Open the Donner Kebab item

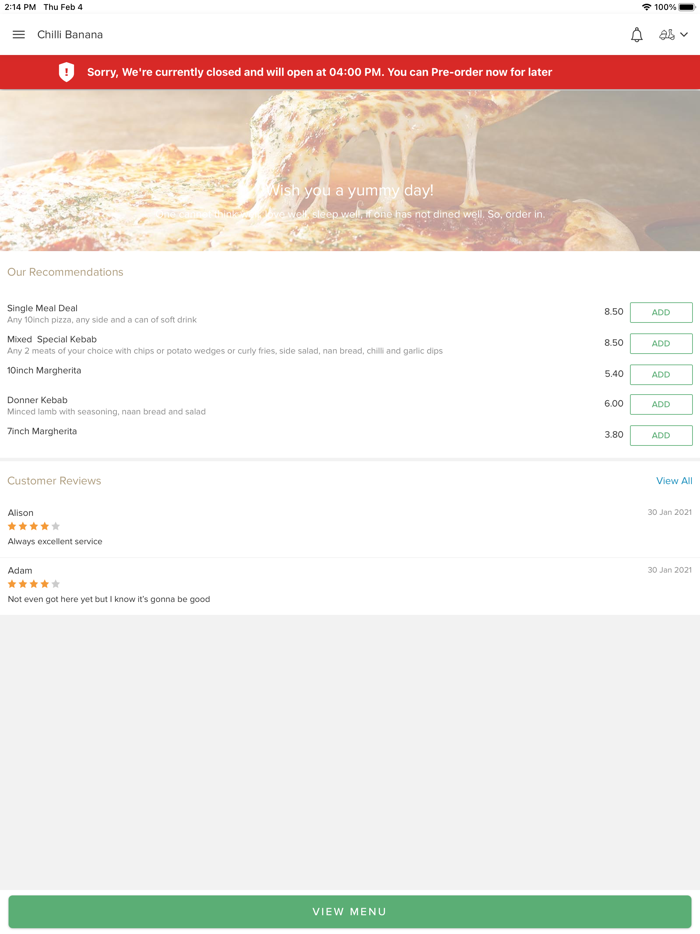click(37, 400)
